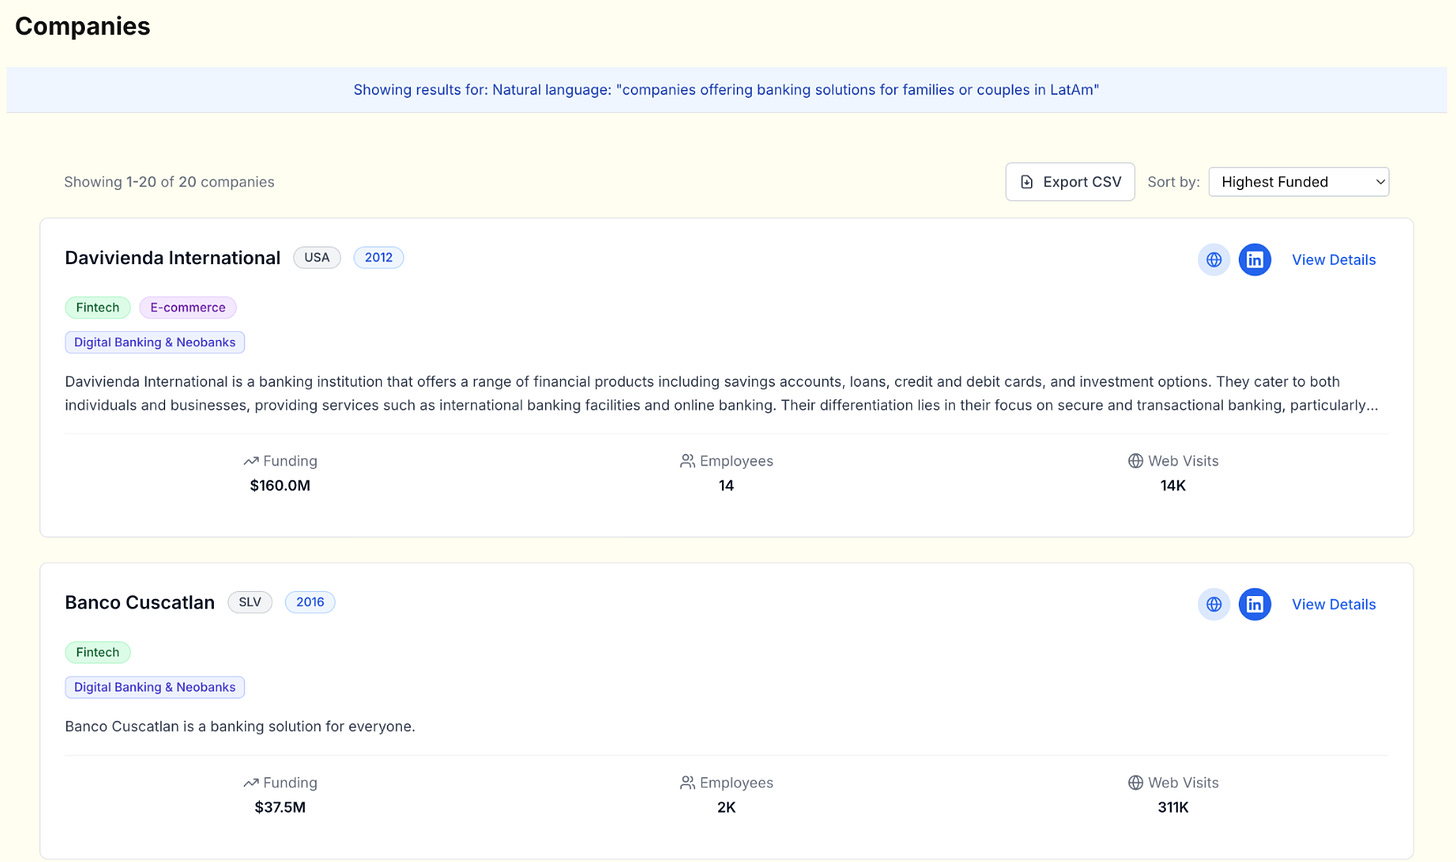Image resolution: width=1456 pixels, height=862 pixels.
Task: Click the Export CSV button
Action: tap(1070, 182)
